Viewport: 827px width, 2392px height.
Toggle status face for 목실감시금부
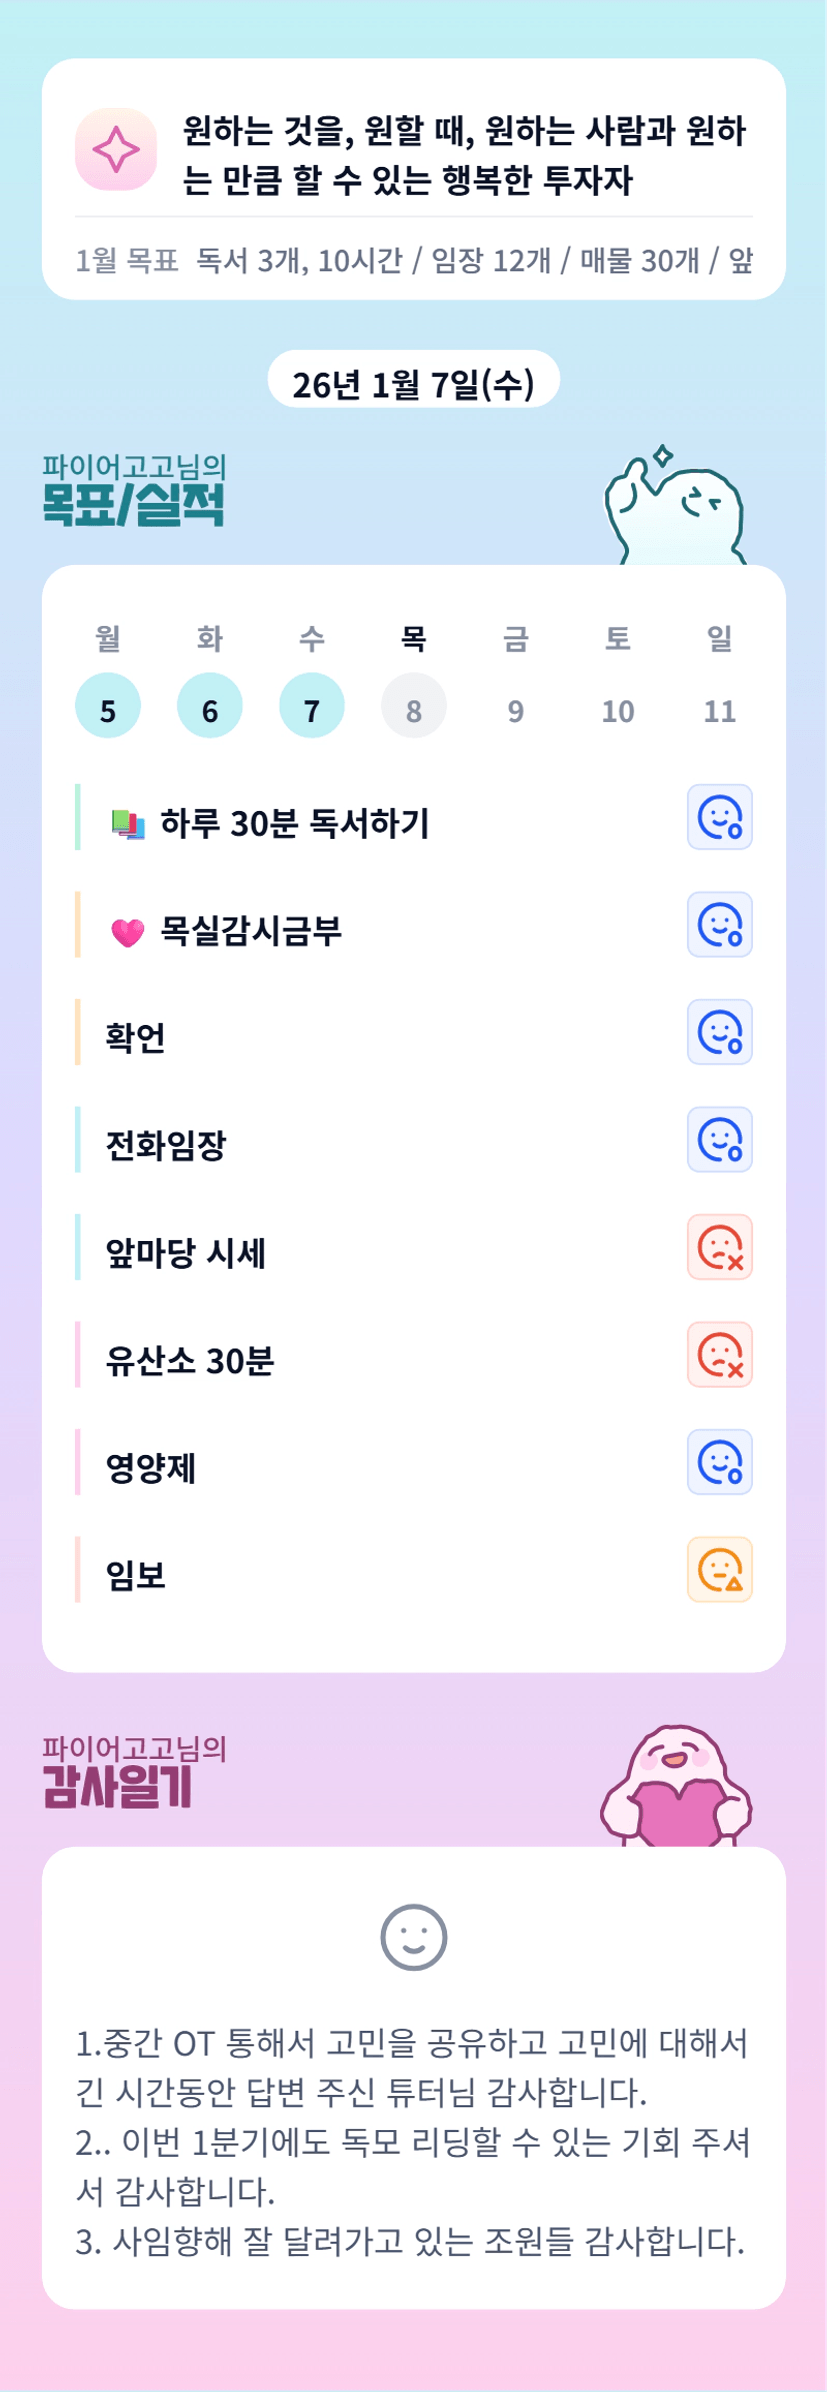(719, 924)
